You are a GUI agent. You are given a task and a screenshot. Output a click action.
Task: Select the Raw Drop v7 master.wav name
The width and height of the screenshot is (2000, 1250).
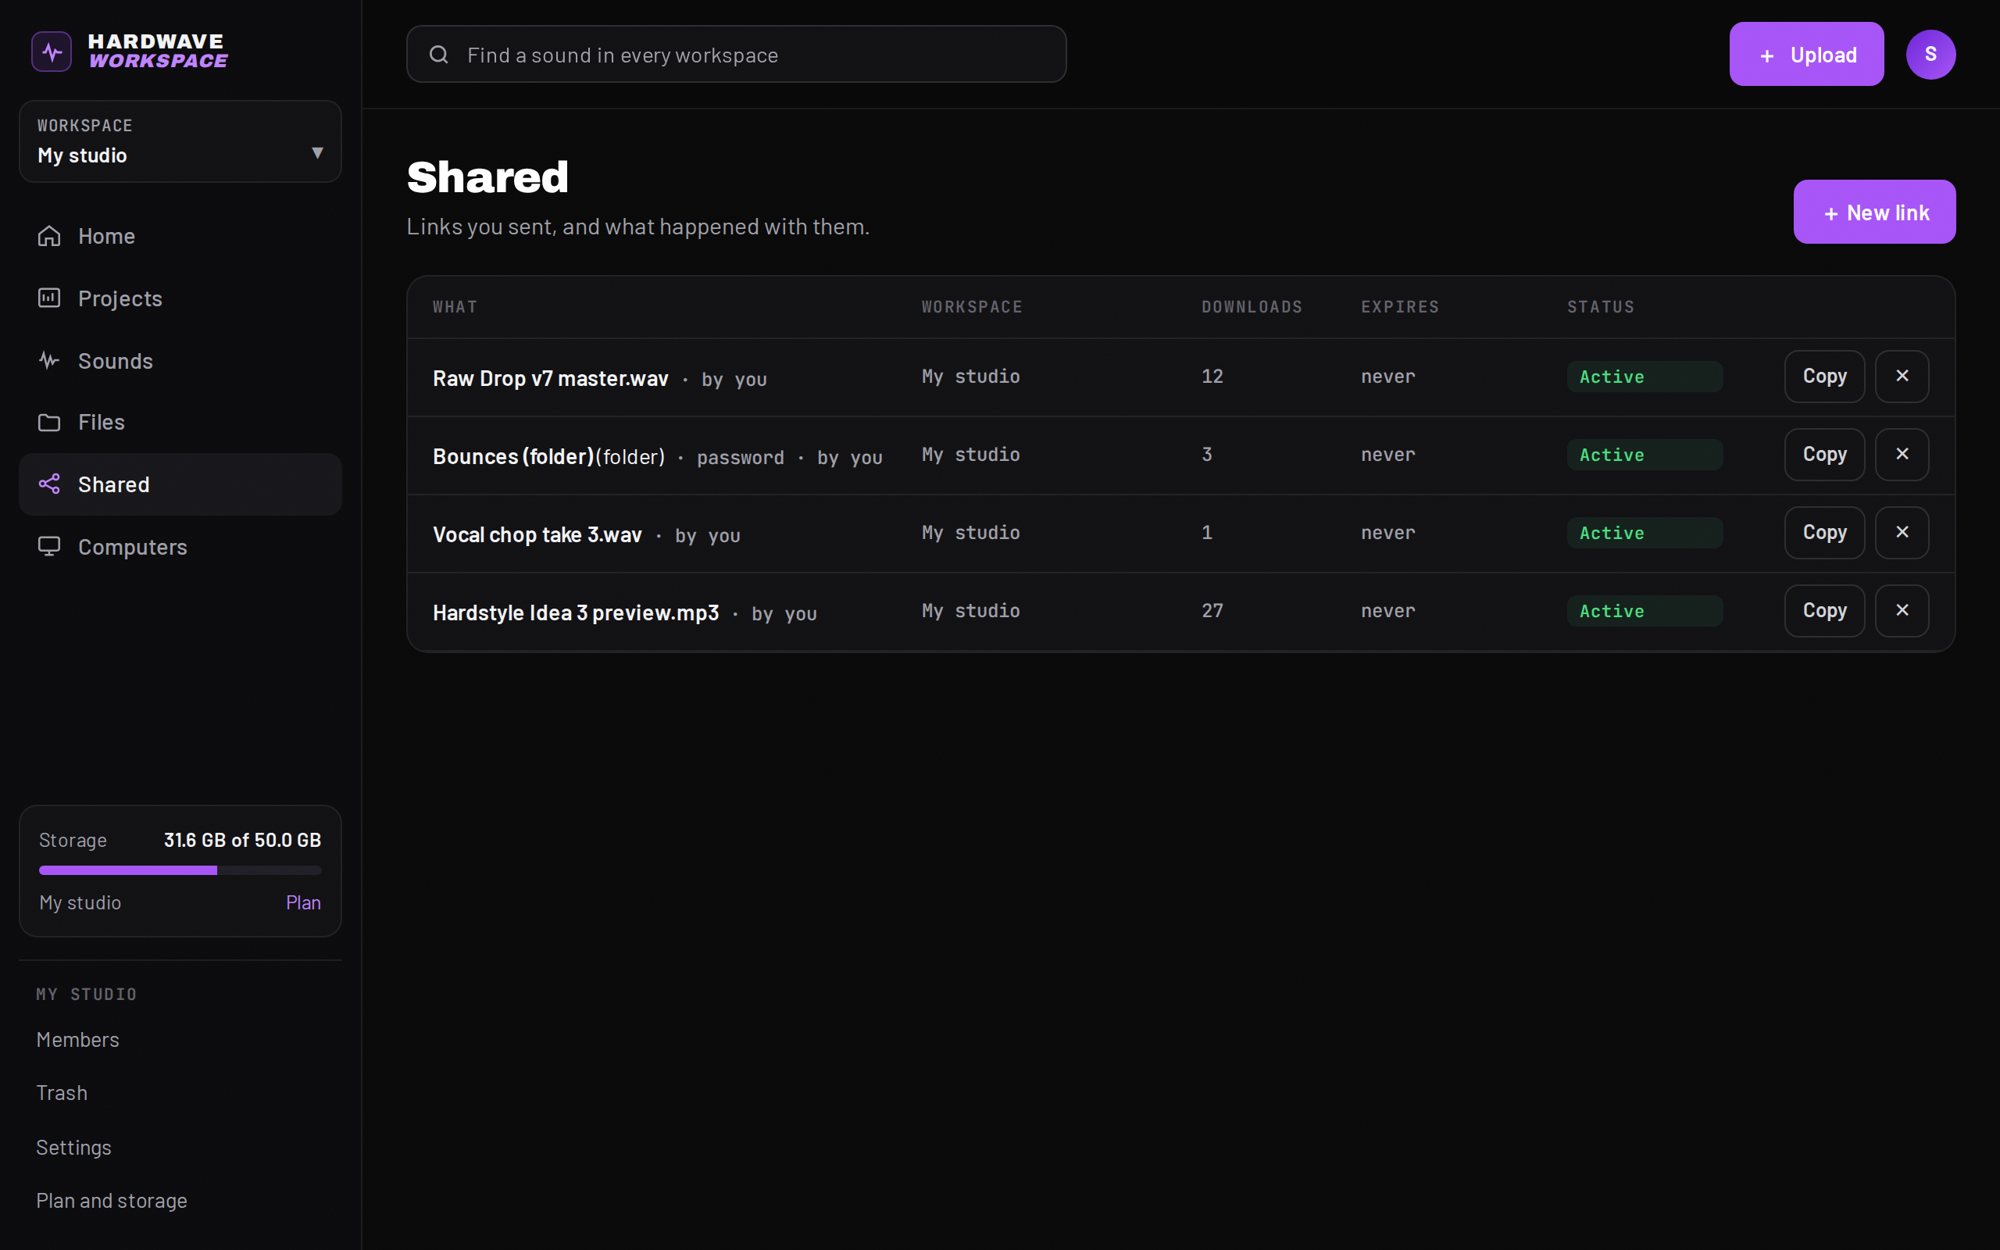click(x=550, y=378)
